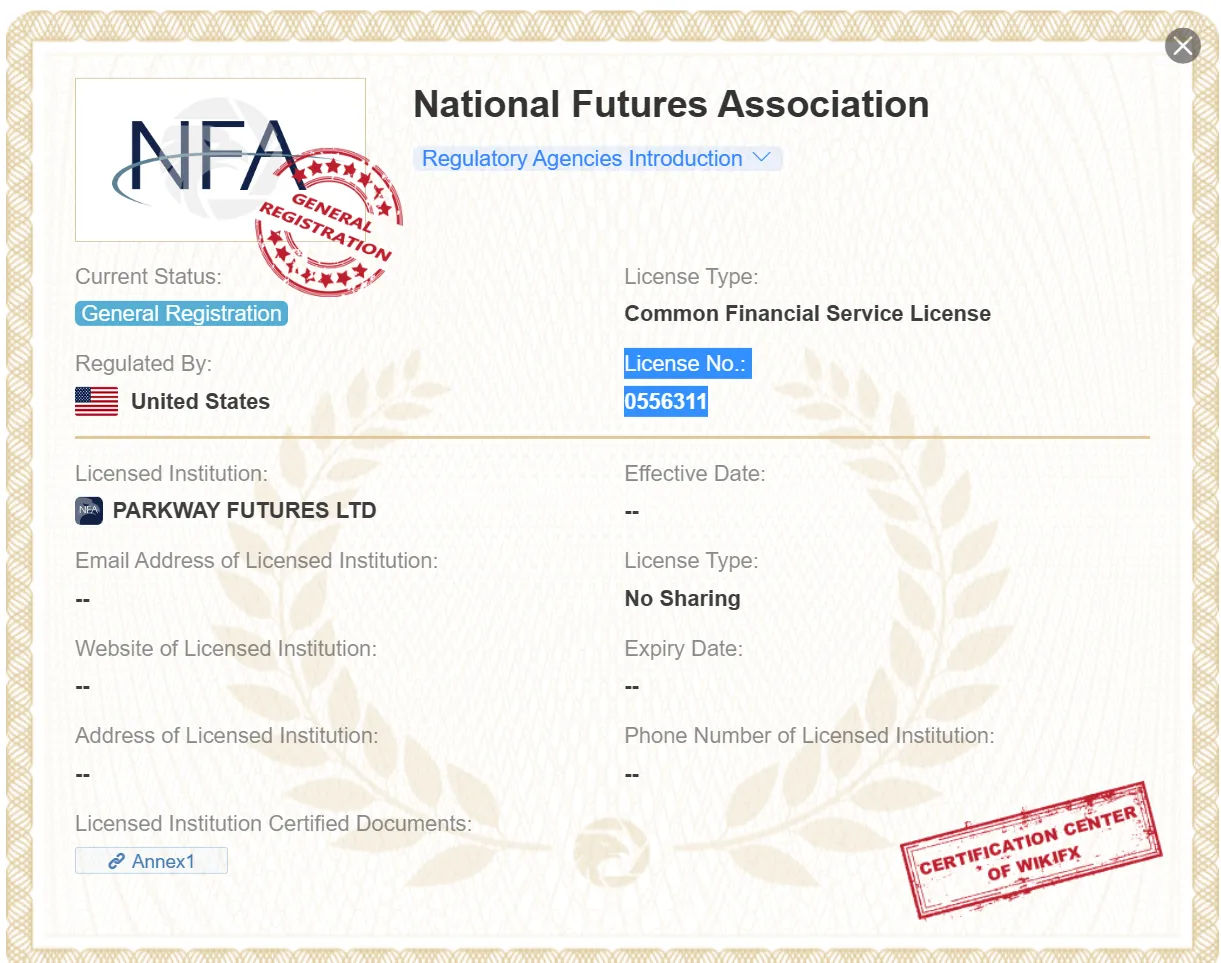Screen dimensions: 1221x963
Task: Open the Annex1 certified document link
Action: coord(151,861)
